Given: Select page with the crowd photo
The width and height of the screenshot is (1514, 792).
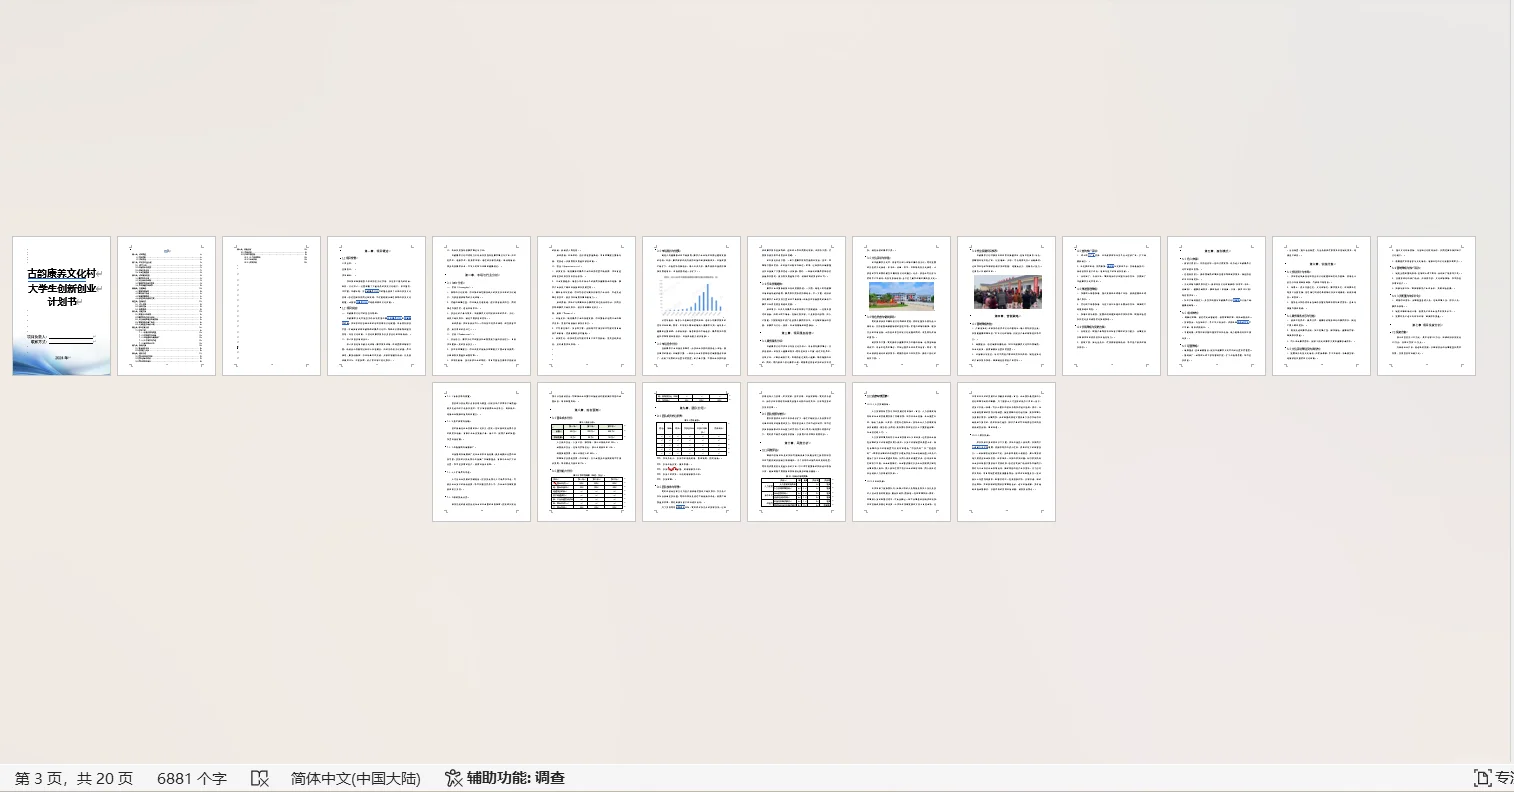Looking at the screenshot, I should click(1007, 306).
